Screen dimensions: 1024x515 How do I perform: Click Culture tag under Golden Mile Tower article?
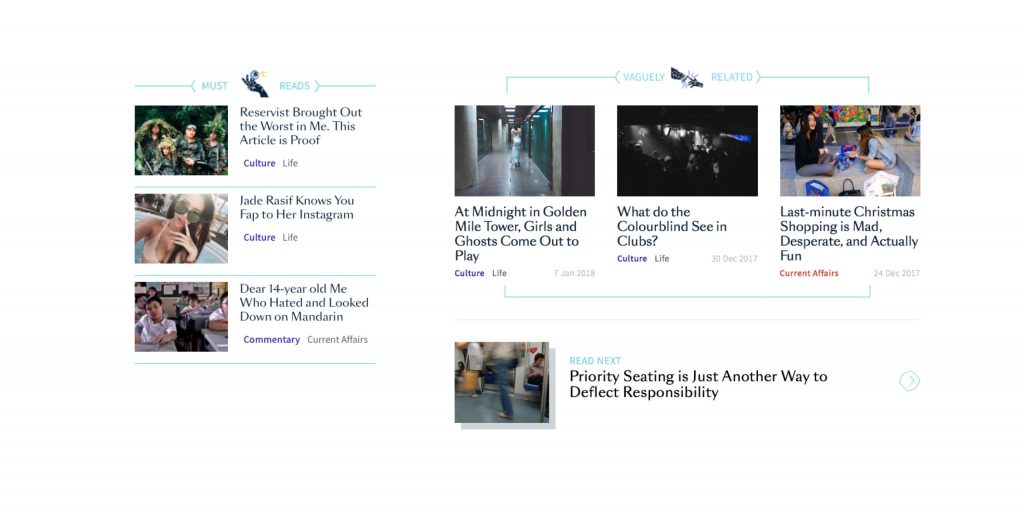pos(470,273)
